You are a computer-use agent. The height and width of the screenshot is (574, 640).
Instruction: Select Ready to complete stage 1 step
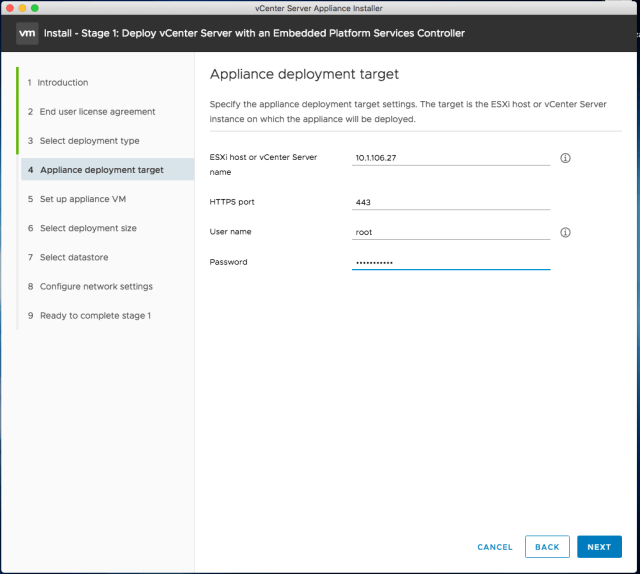pos(95,315)
